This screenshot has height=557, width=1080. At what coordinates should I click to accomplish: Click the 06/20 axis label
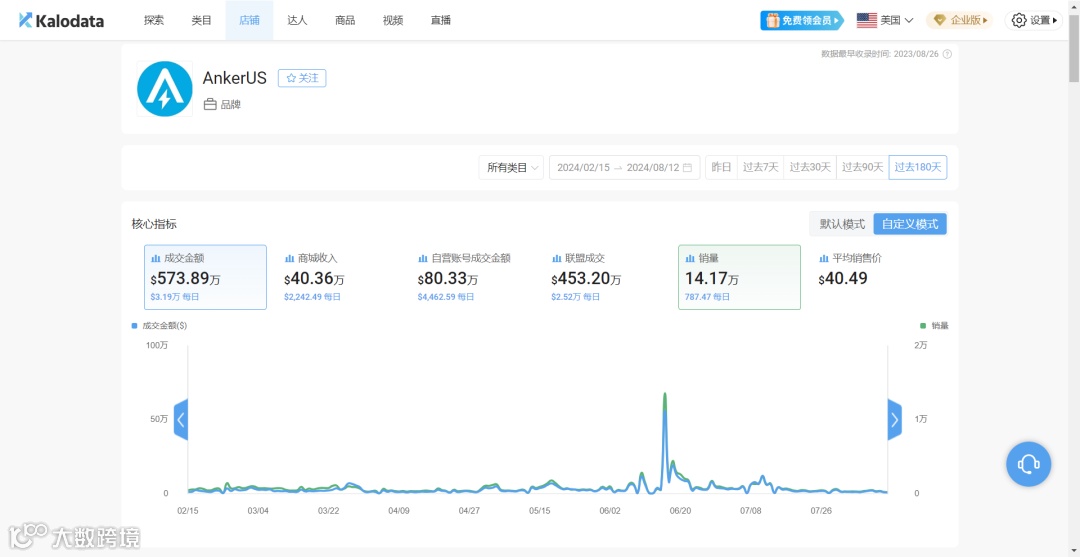[680, 512]
